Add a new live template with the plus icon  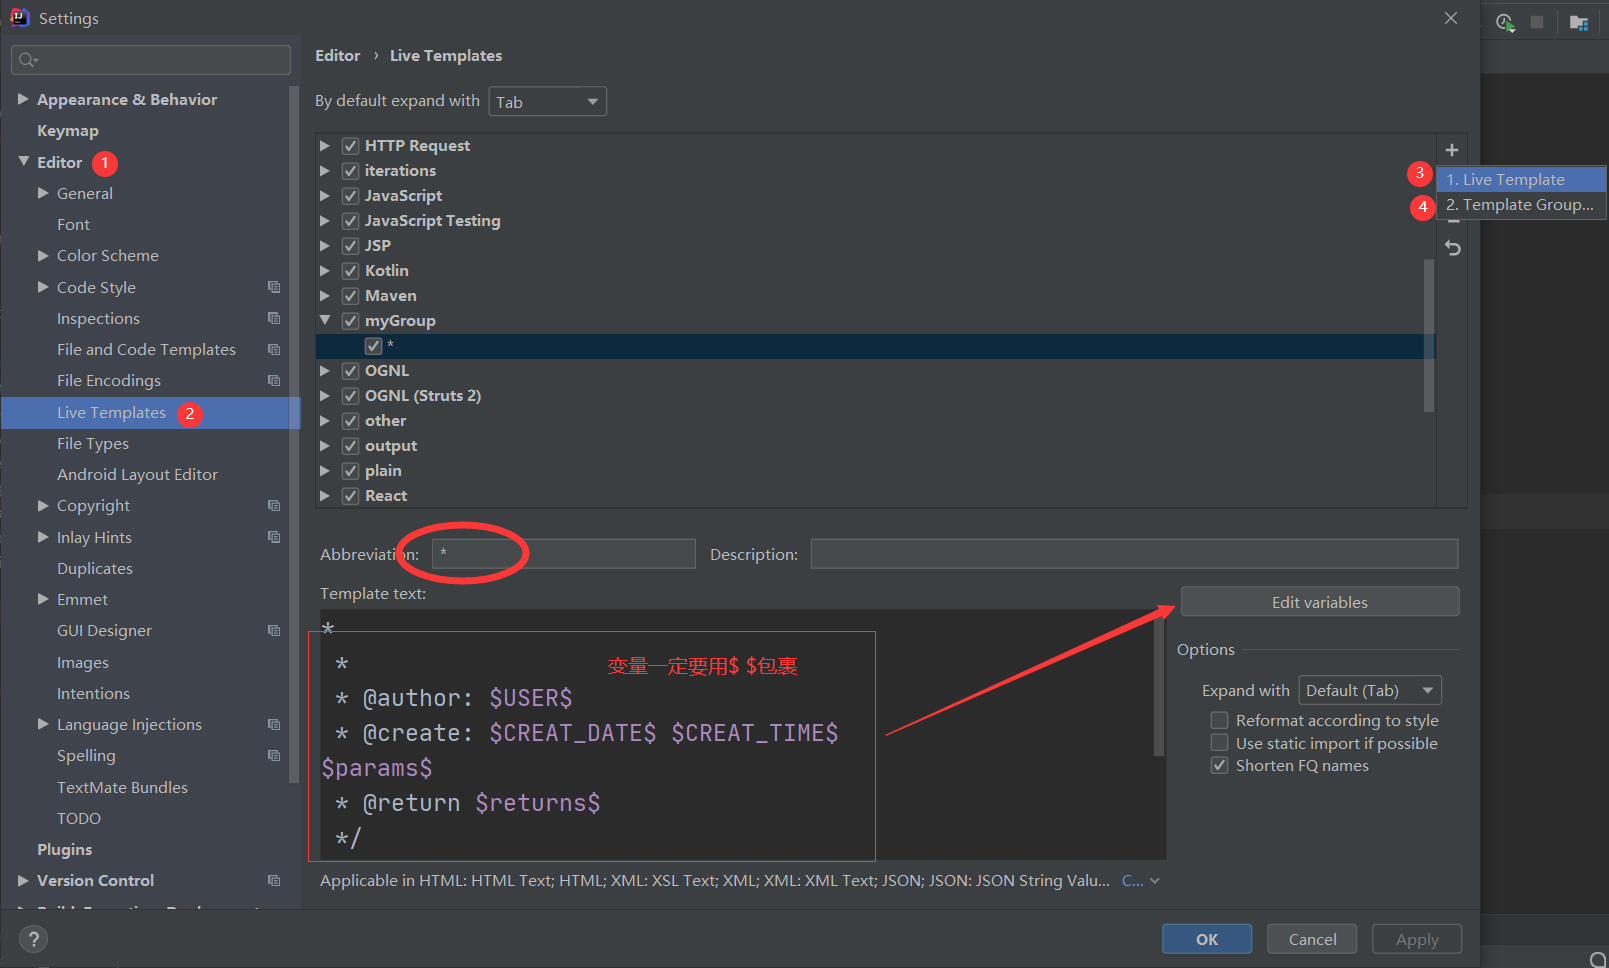point(1452,150)
